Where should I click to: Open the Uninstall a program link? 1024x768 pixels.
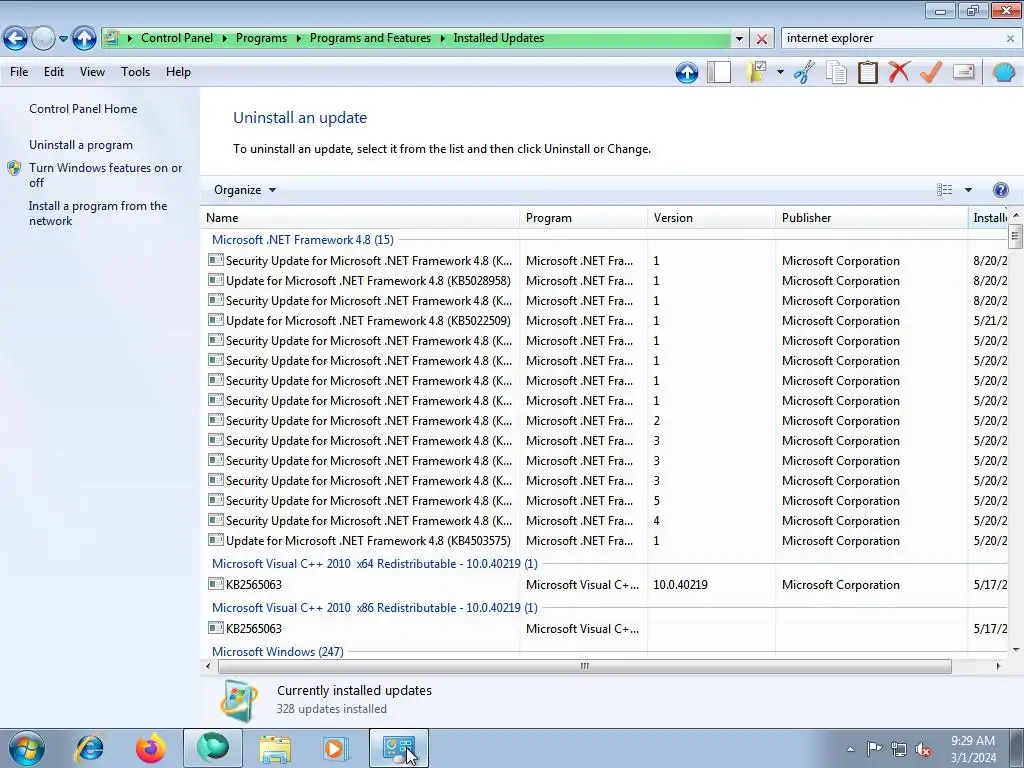pyautogui.click(x=81, y=144)
